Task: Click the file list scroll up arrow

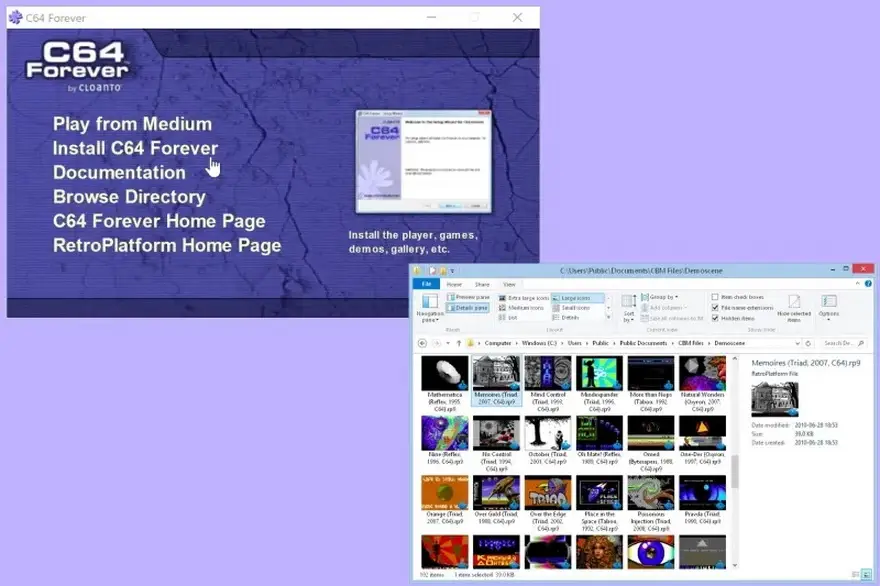Action: pyautogui.click(x=735, y=358)
